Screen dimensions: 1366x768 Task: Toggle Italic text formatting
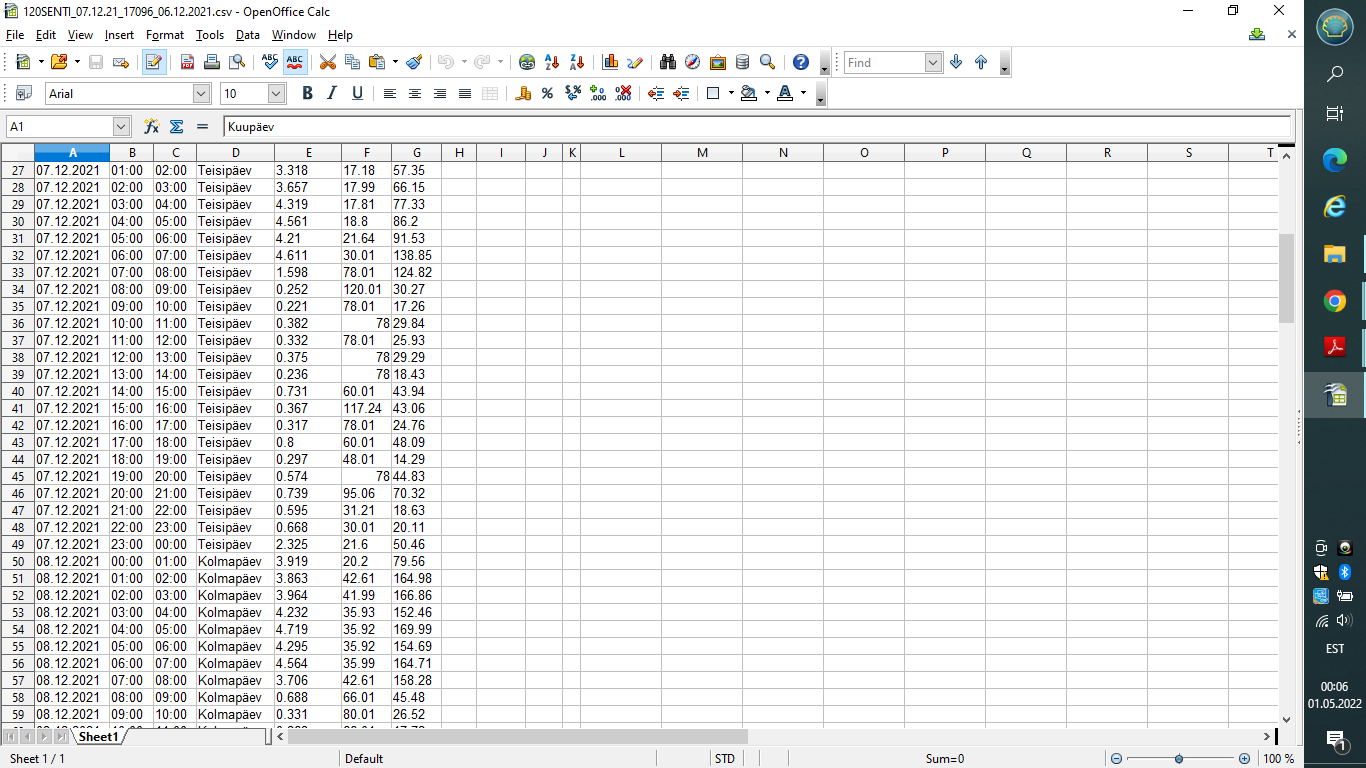[x=332, y=93]
